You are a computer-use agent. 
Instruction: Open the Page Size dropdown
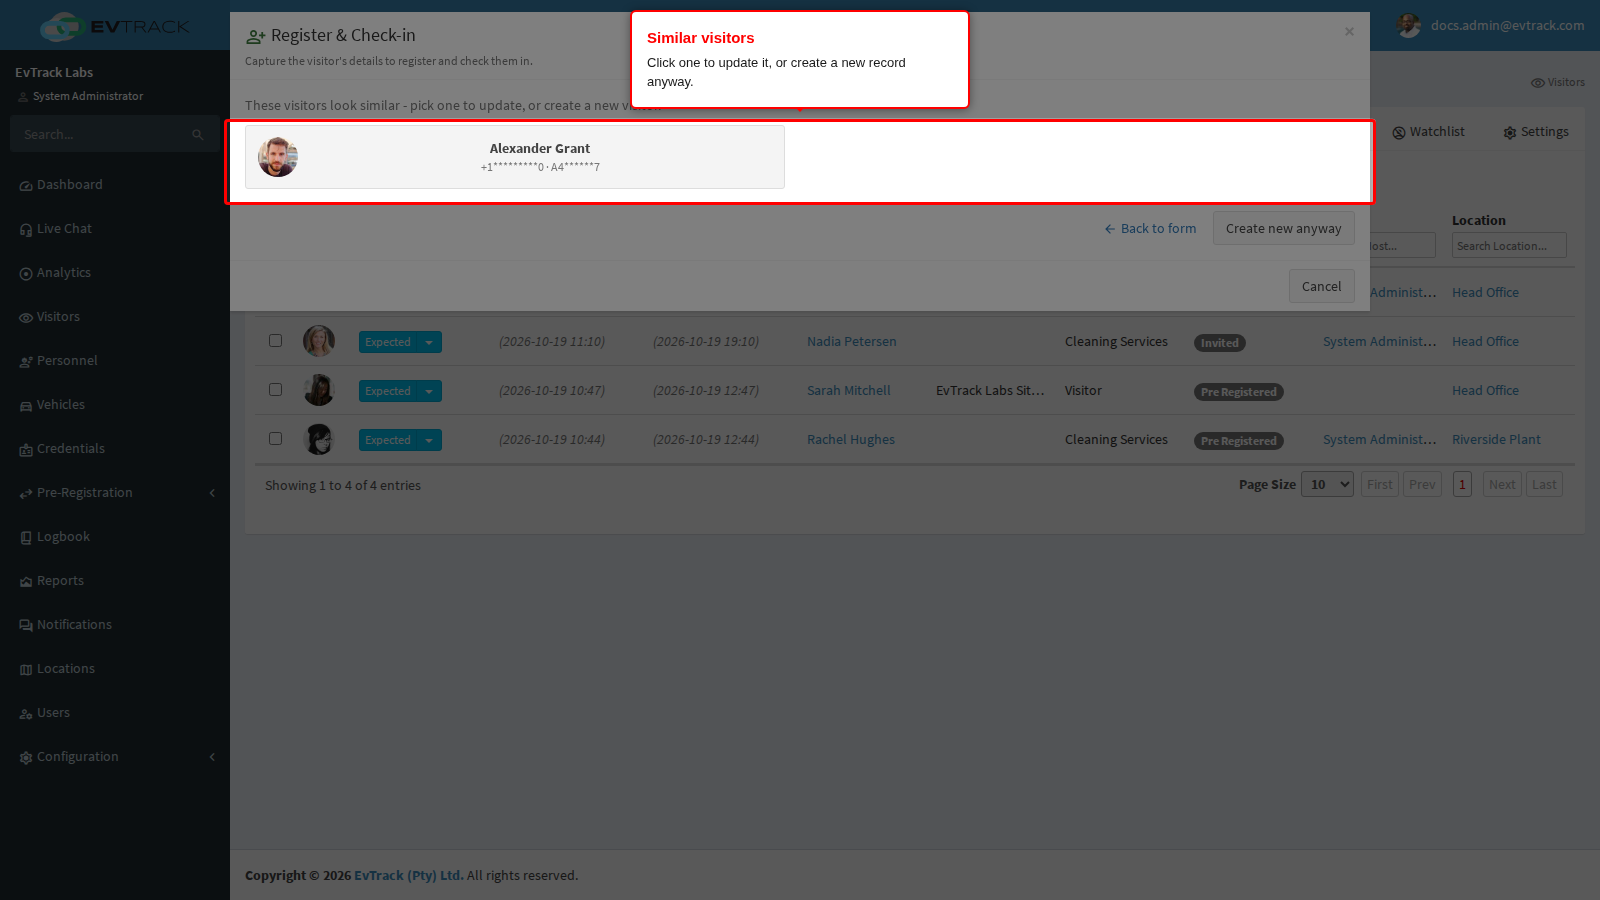coord(1327,485)
